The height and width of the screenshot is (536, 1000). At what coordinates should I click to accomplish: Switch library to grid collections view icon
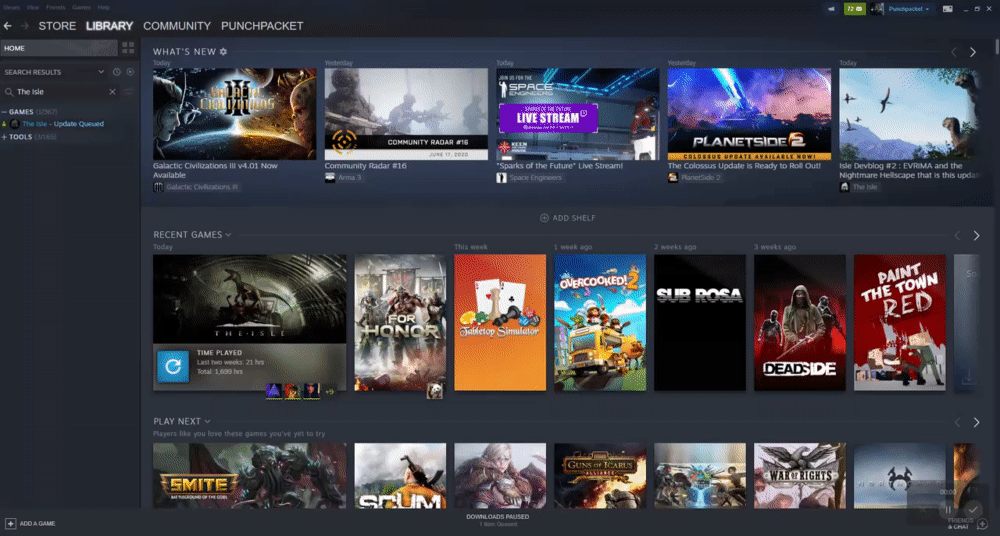point(128,48)
